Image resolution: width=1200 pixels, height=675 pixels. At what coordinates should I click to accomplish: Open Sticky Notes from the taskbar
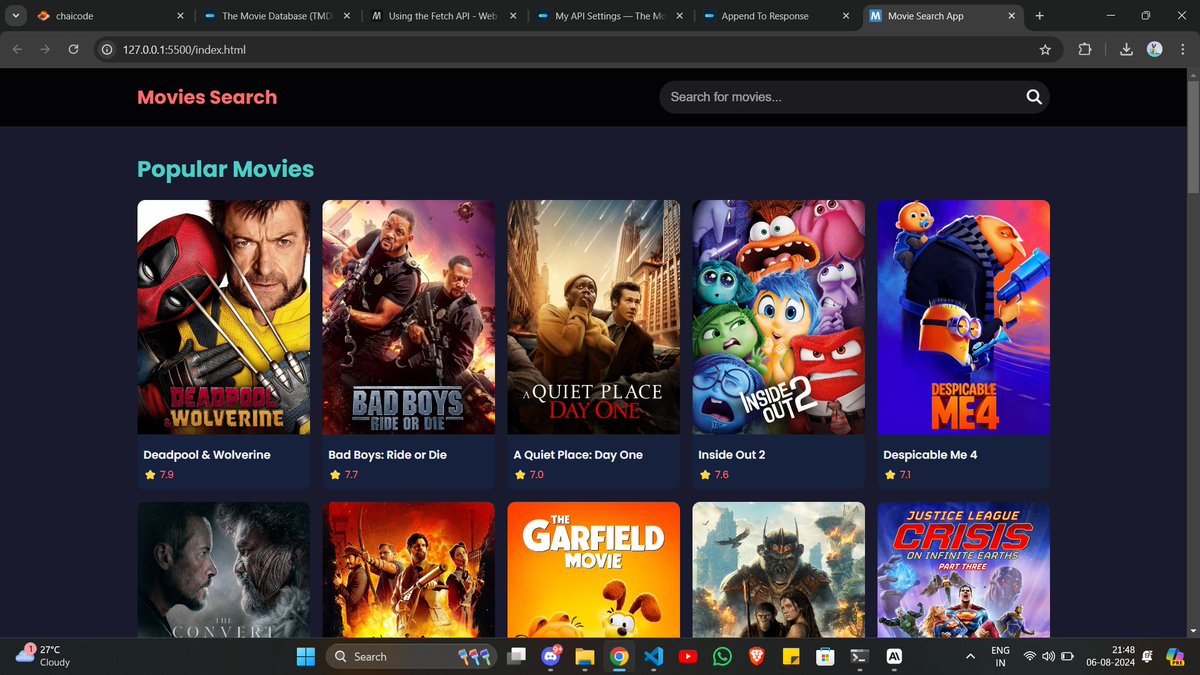pyautogui.click(x=789, y=656)
